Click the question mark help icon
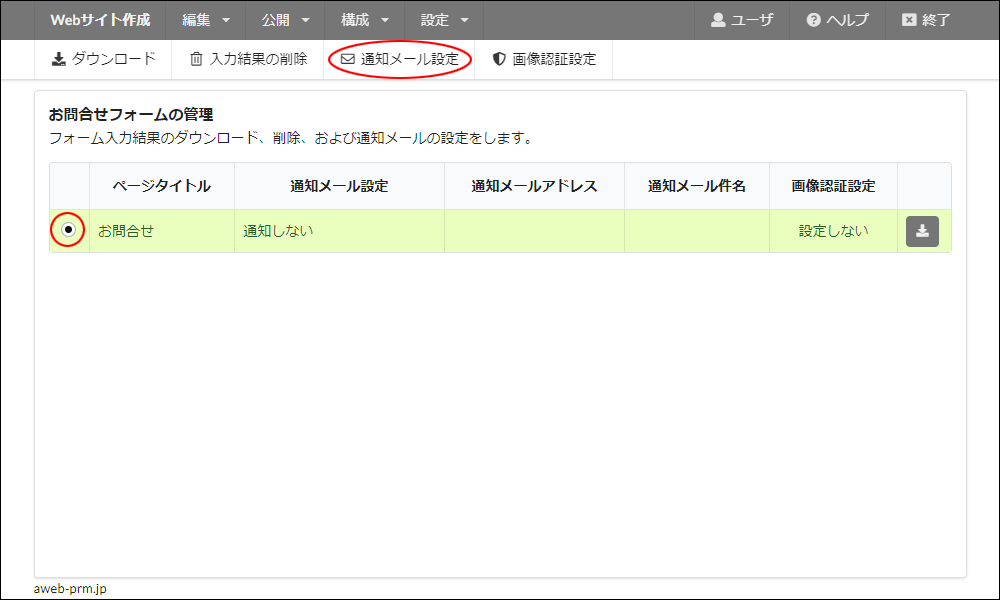Screen dimensions: 1000x600 (x=813, y=20)
